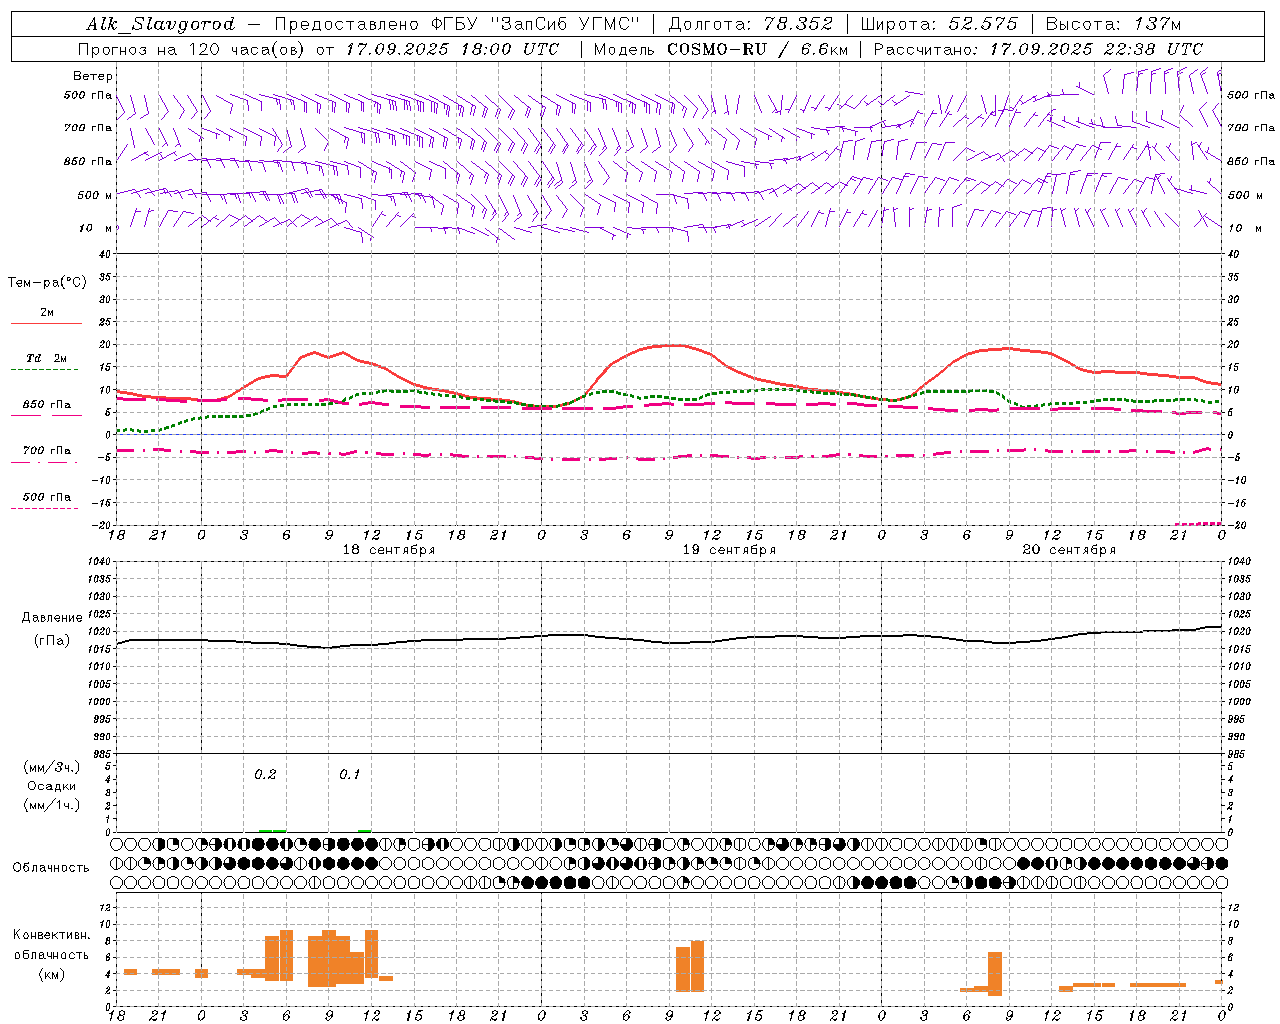This screenshot has height=1024, width=1280.
Task: Click the (мм/3ч.) precipitation unit label
Action: tap(51, 767)
